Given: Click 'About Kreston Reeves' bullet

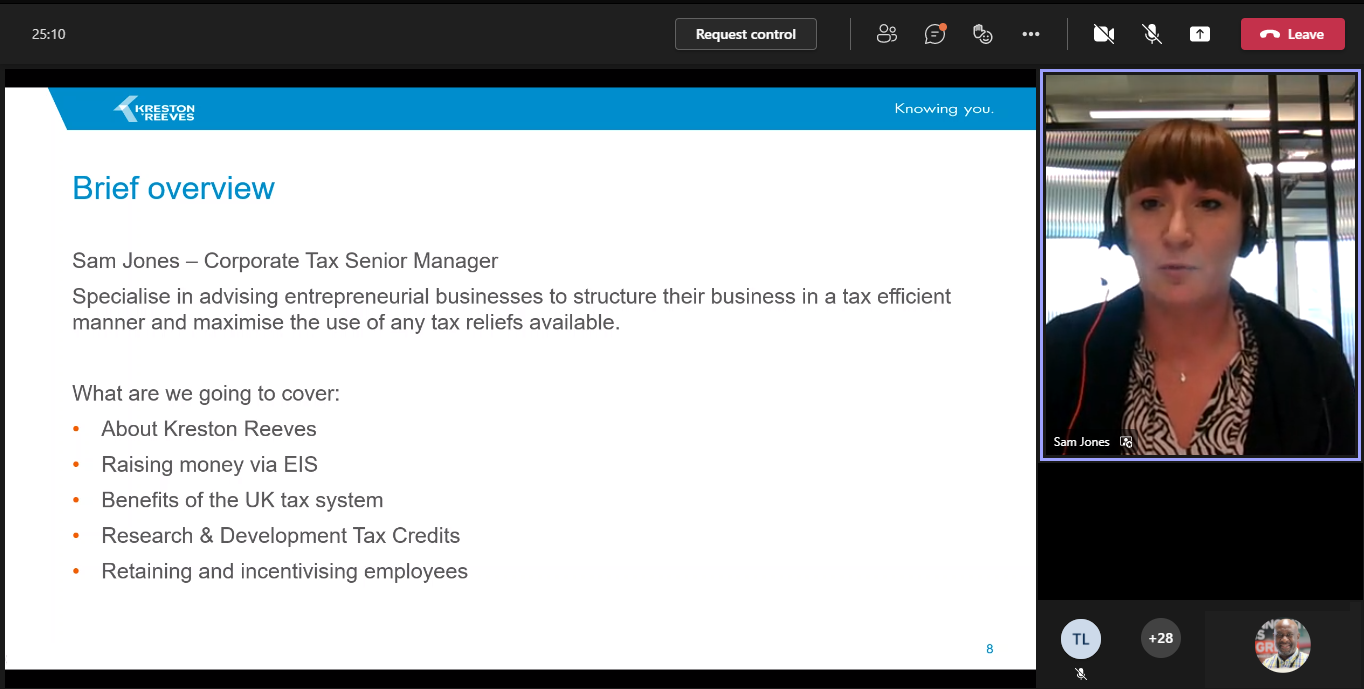Looking at the screenshot, I should [209, 429].
